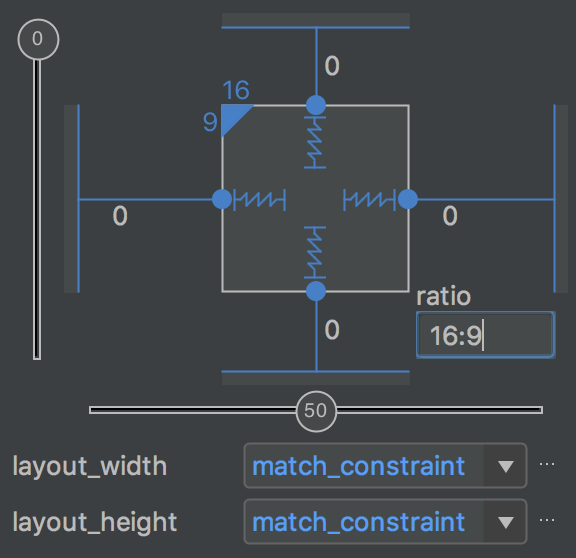Open the layout_height more options ellipsis
Viewport: 576px width, 558px height.
pyautogui.click(x=547, y=521)
